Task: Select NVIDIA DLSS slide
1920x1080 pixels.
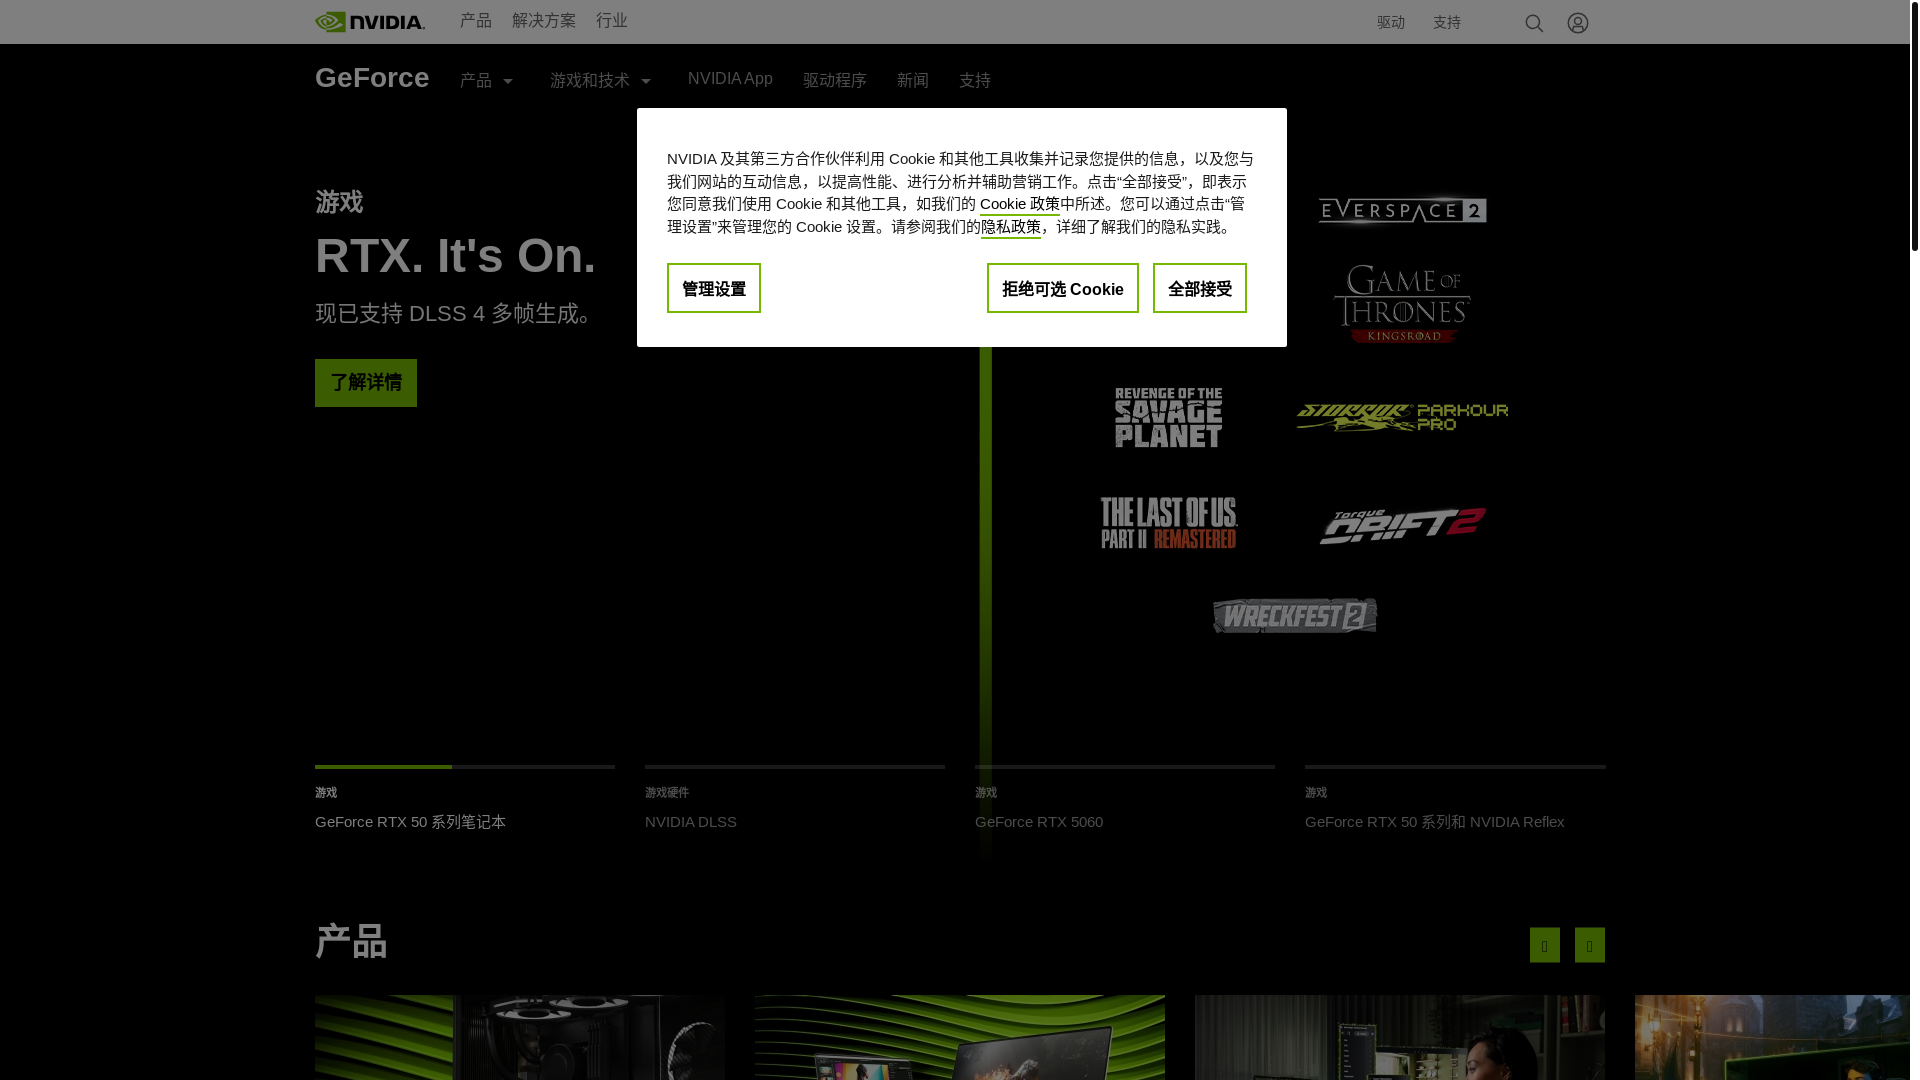Action: (691, 822)
